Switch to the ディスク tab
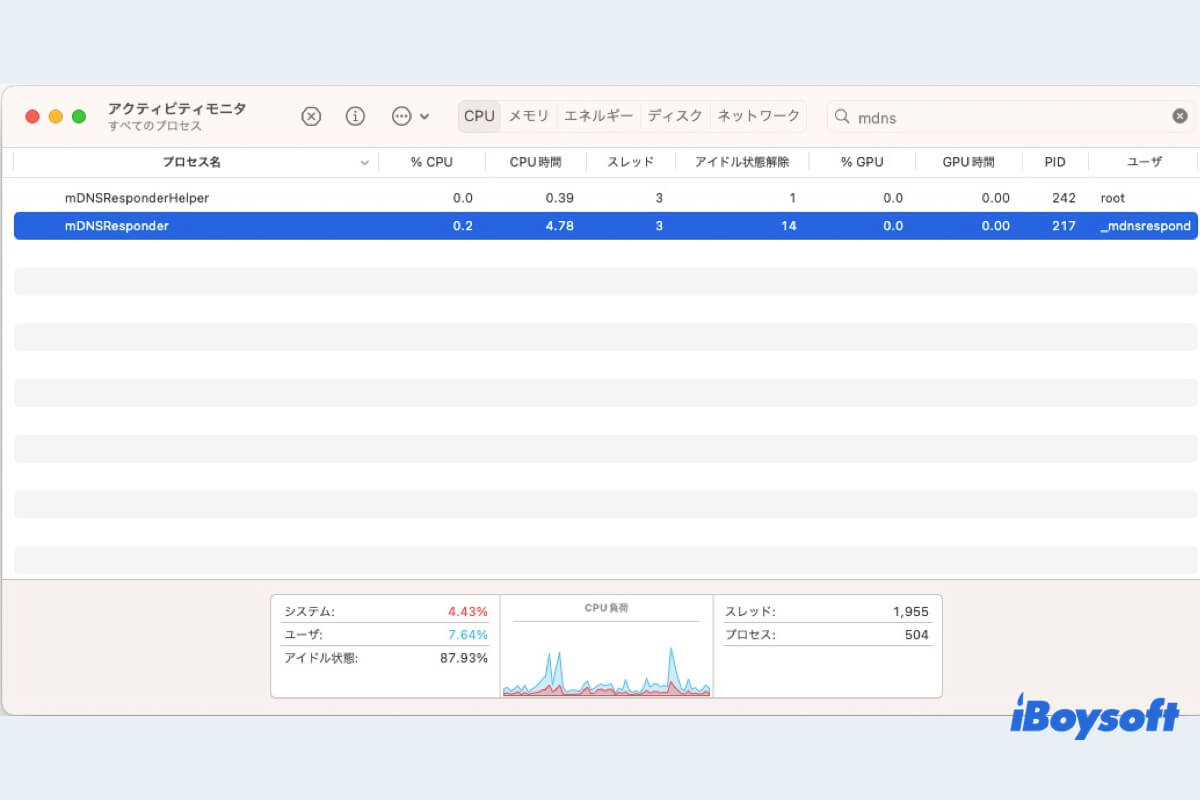The height and width of the screenshot is (800, 1200). [675, 116]
